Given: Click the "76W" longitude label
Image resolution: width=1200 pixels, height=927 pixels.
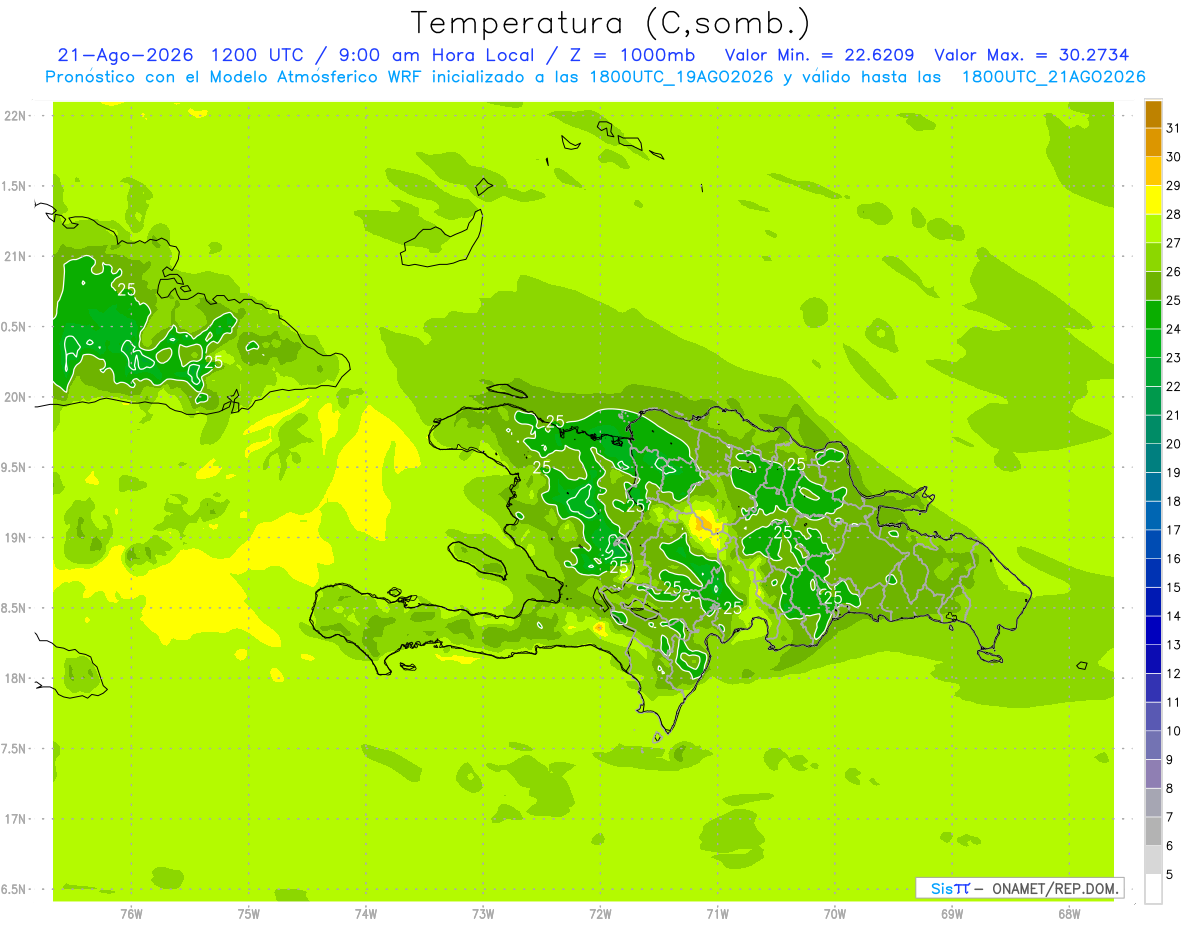Looking at the screenshot, I should click(x=132, y=914).
